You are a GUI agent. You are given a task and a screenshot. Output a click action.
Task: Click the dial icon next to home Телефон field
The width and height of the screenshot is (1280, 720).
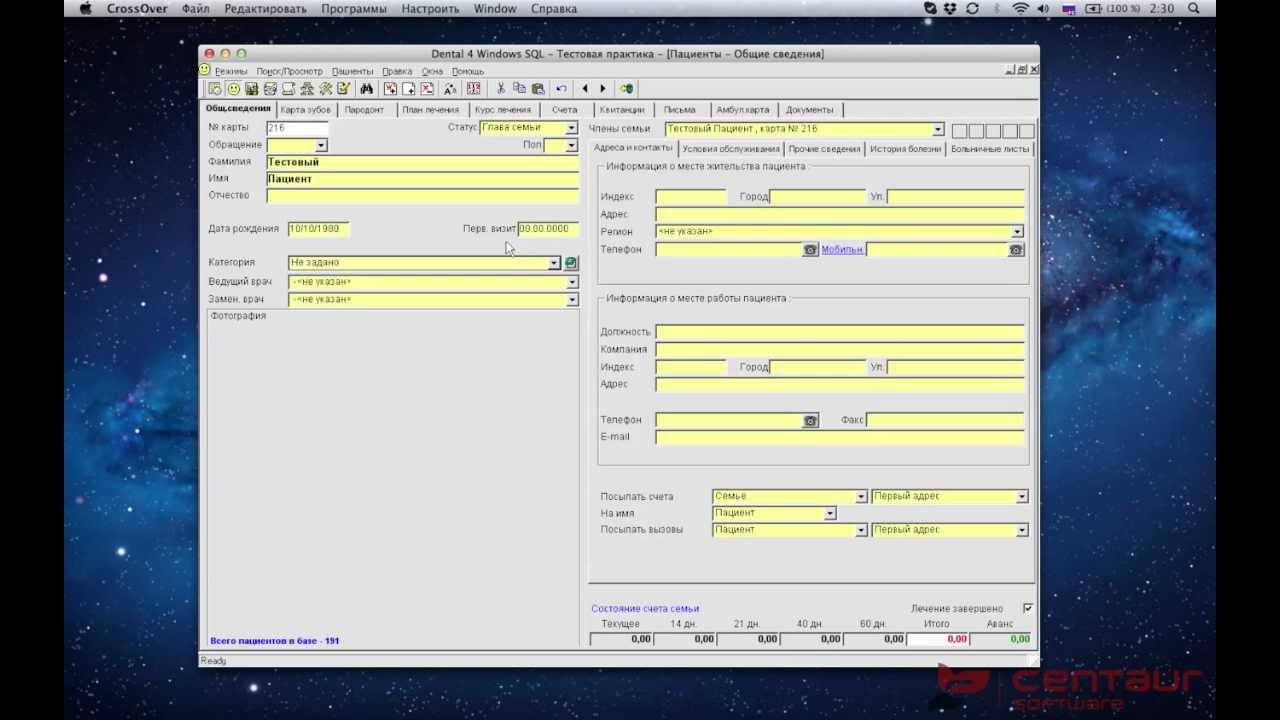click(x=811, y=250)
